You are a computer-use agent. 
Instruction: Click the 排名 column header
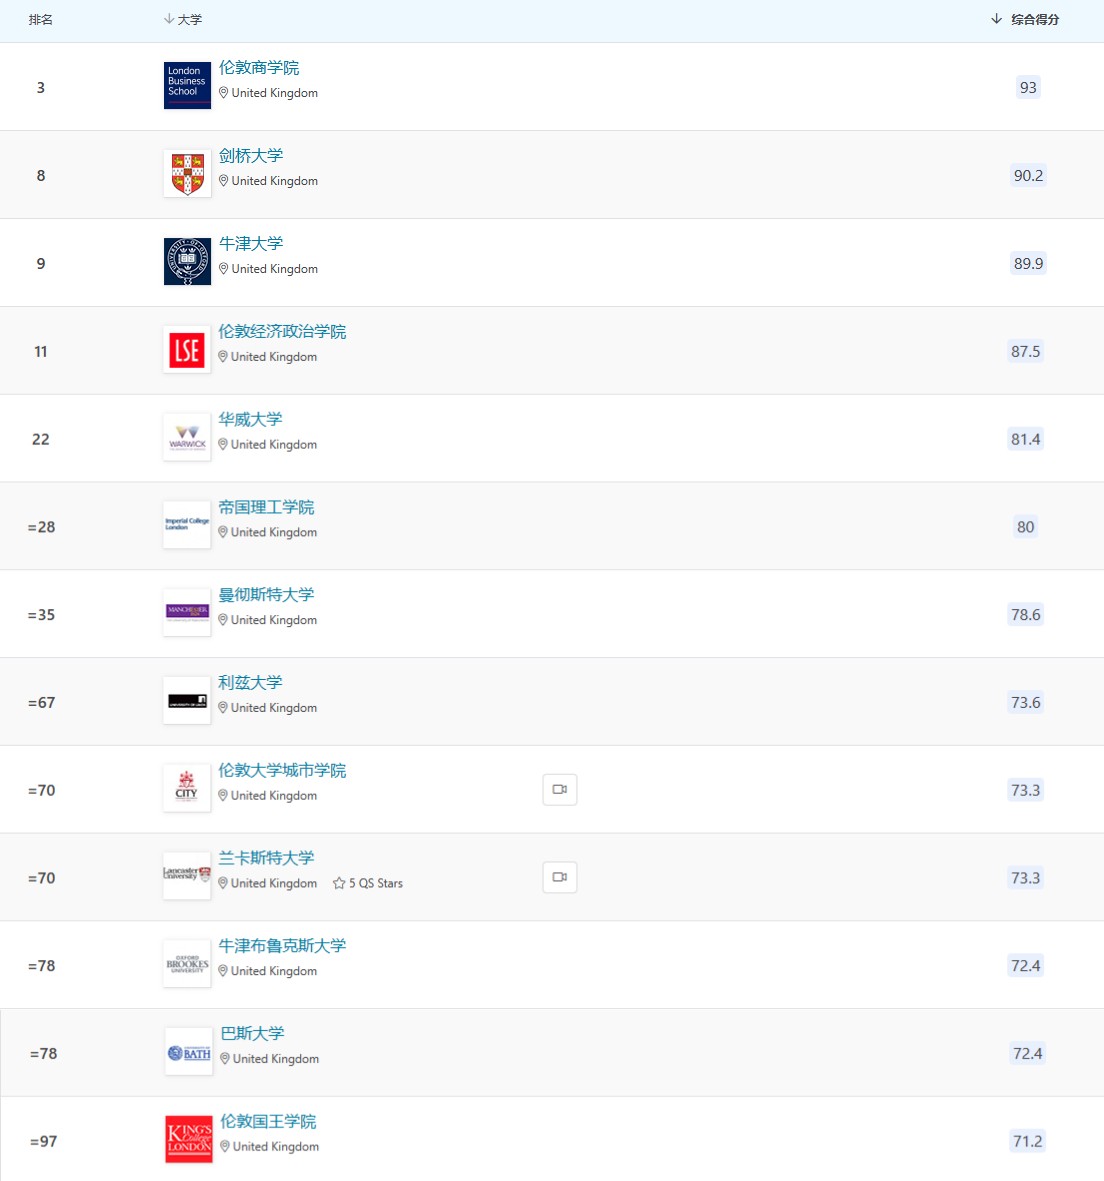pos(41,20)
